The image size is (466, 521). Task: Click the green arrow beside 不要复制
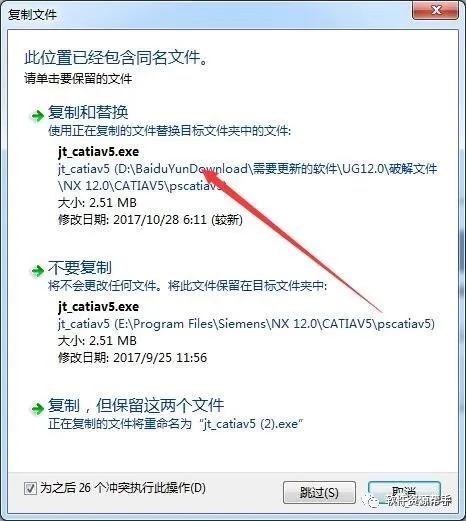pyautogui.click(x=37, y=271)
